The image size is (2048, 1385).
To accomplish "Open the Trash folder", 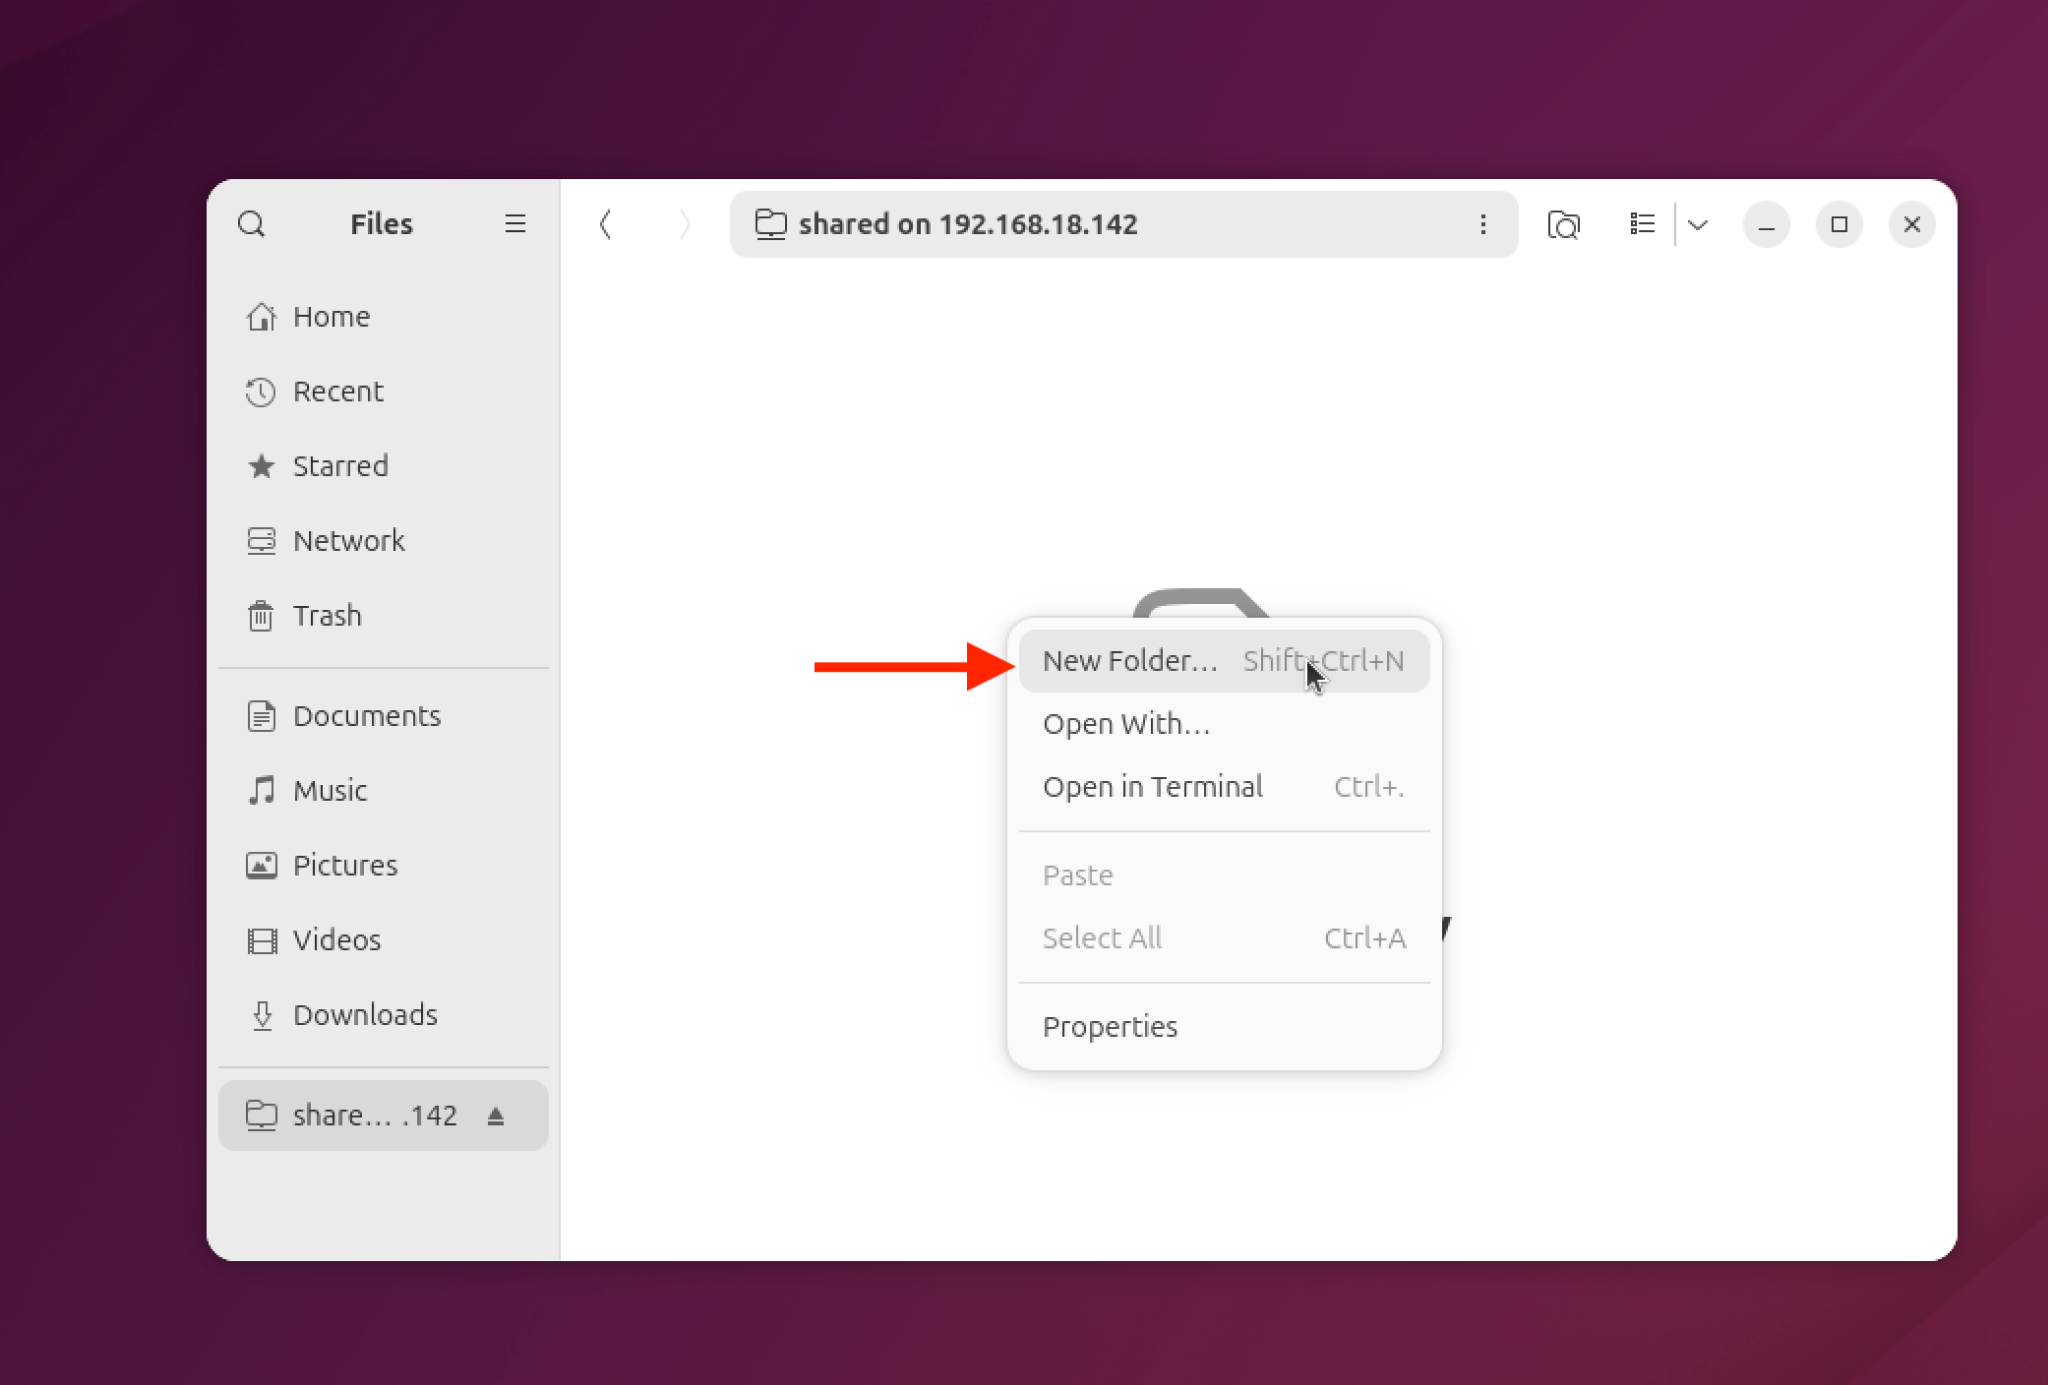I will 327,616.
